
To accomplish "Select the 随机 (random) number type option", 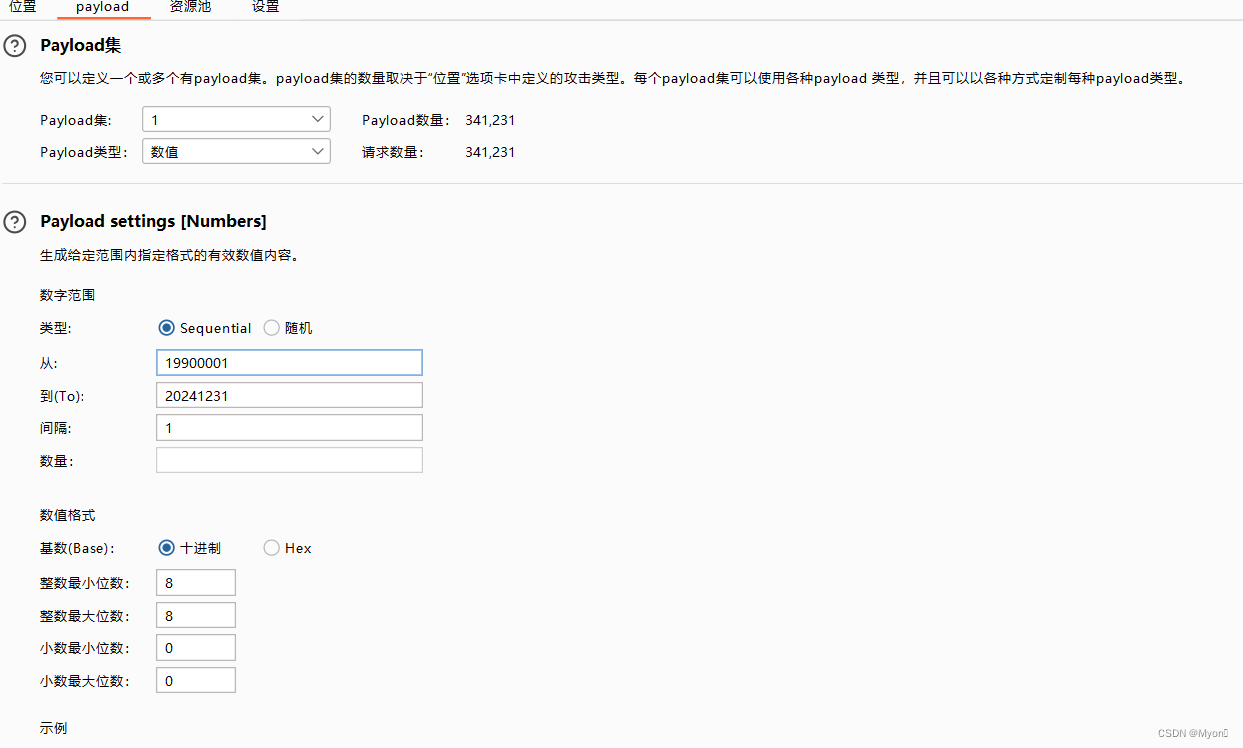I will pyautogui.click(x=271, y=328).
